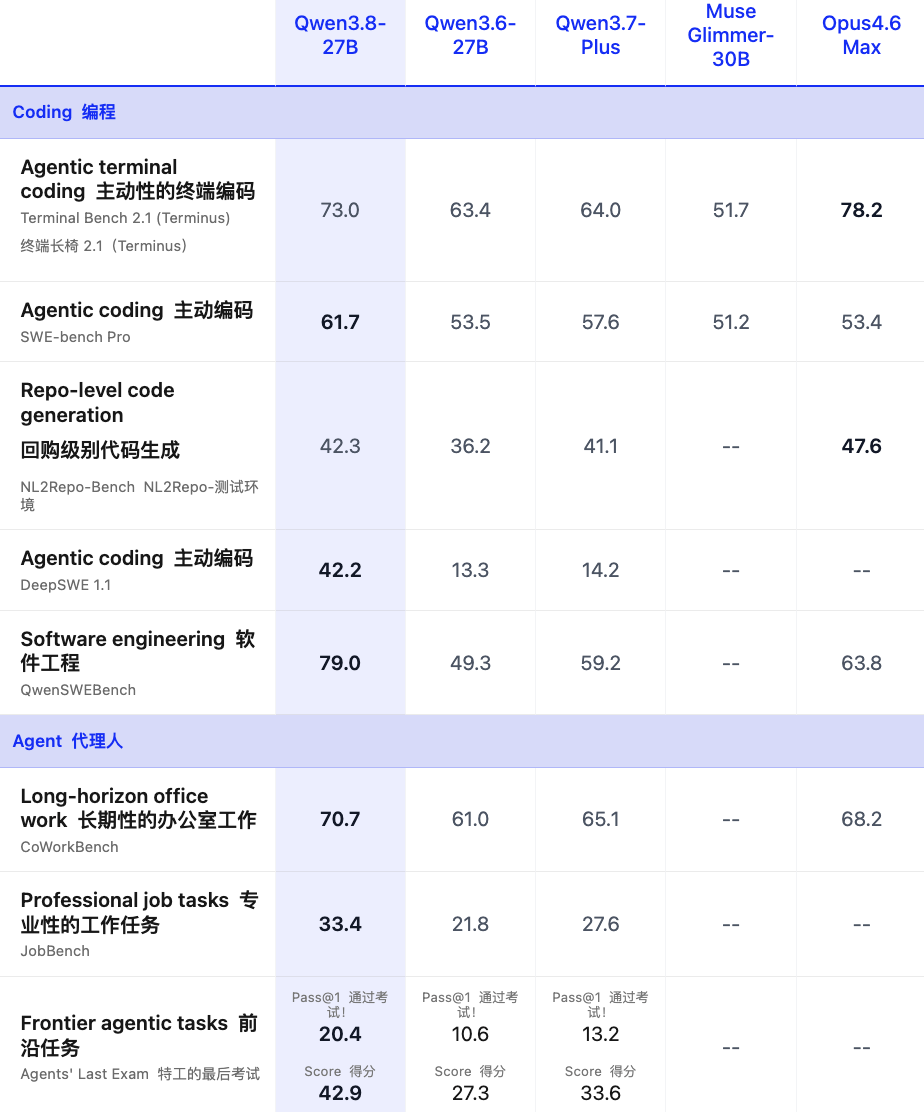Image resolution: width=924 pixels, height=1112 pixels.
Task: Click the Frontier agentic tasks row title
Action: pyautogui.click(x=139, y=1035)
